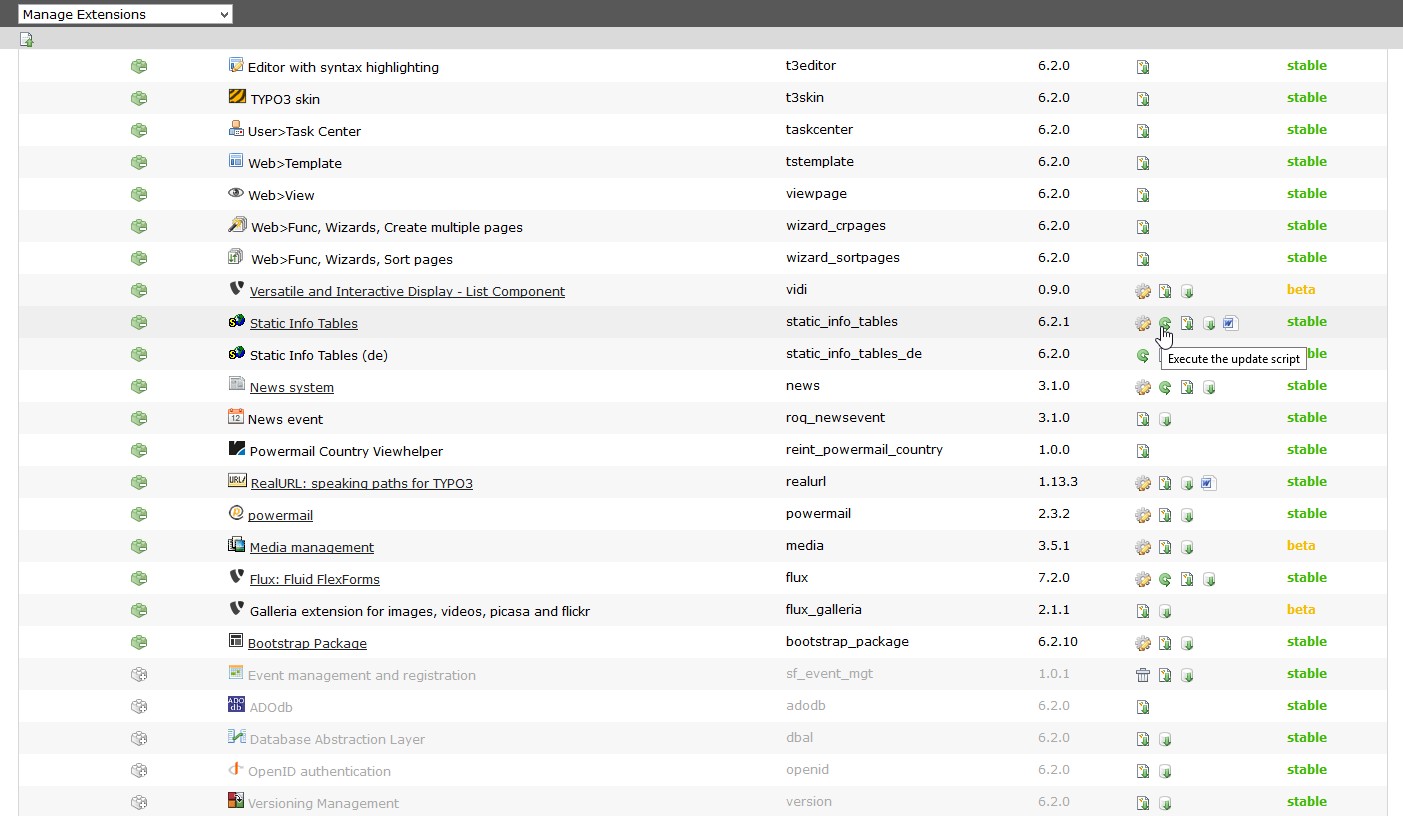The height and width of the screenshot is (816, 1403).
Task: Deactivate the TYPO3 skin extension
Action: tap(139, 99)
